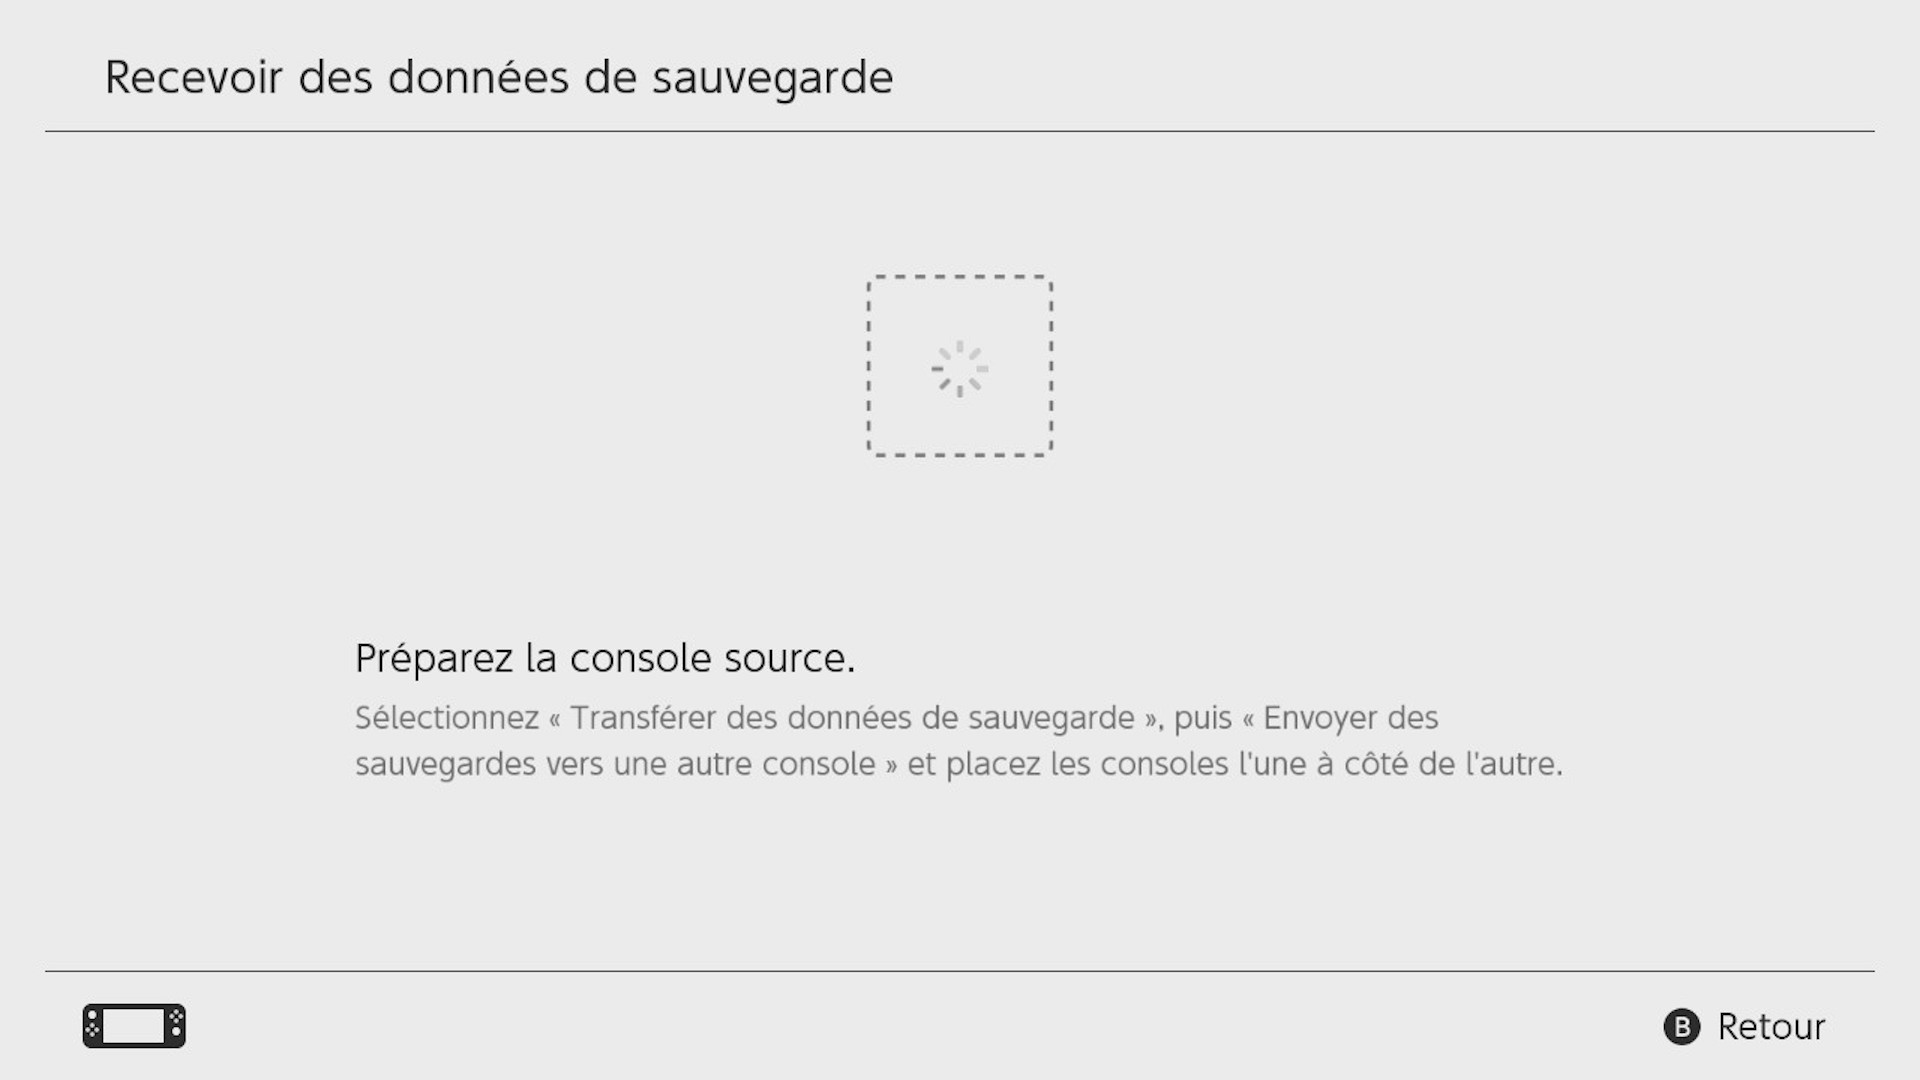
Task: Click the dashed-outline placeholder square
Action: pyautogui.click(x=960, y=366)
